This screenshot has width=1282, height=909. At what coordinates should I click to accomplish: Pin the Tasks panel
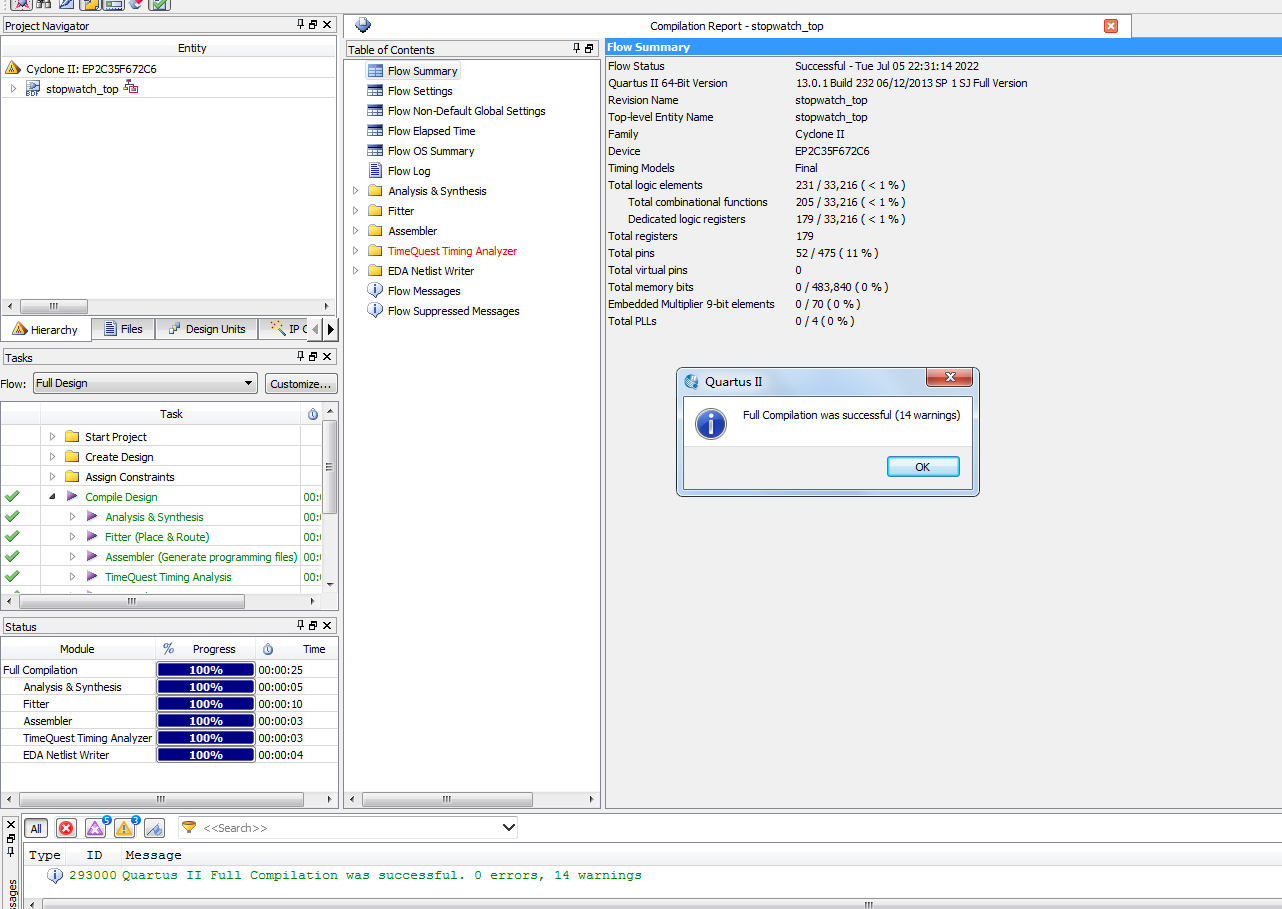coord(300,356)
